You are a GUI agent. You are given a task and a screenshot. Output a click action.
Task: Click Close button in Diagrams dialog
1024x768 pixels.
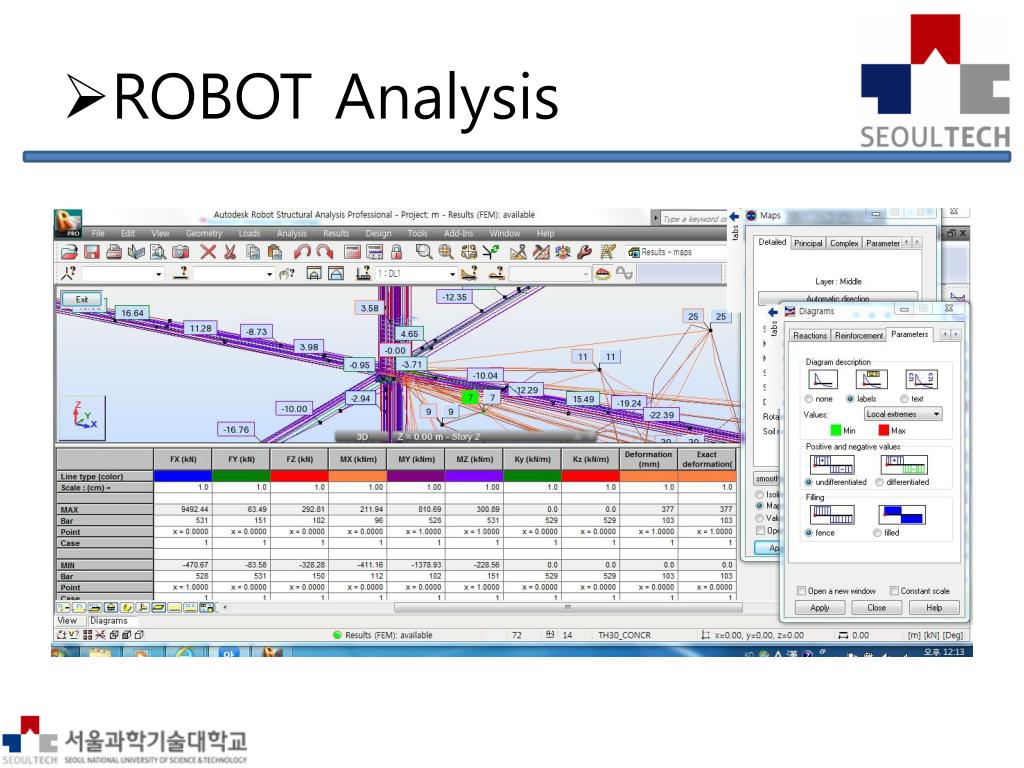coord(876,607)
